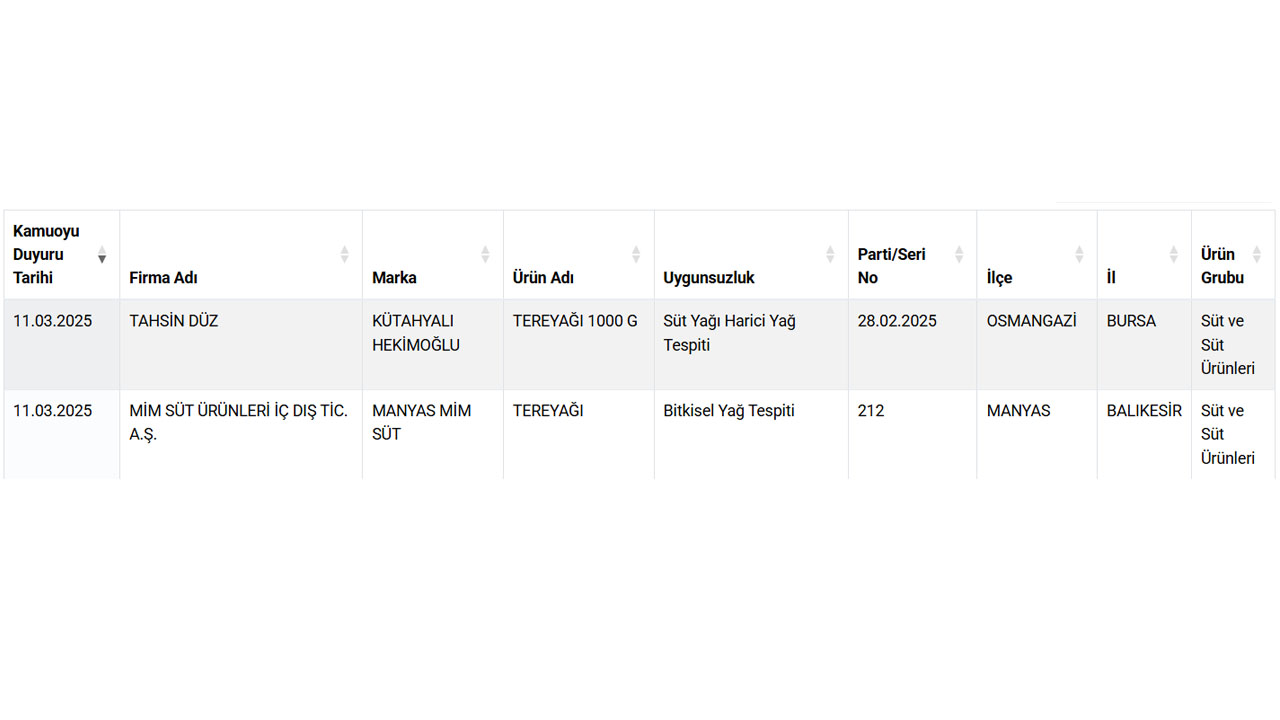Select the Firma Adı column header
1280x720 pixels.
[x=241, y=255]
